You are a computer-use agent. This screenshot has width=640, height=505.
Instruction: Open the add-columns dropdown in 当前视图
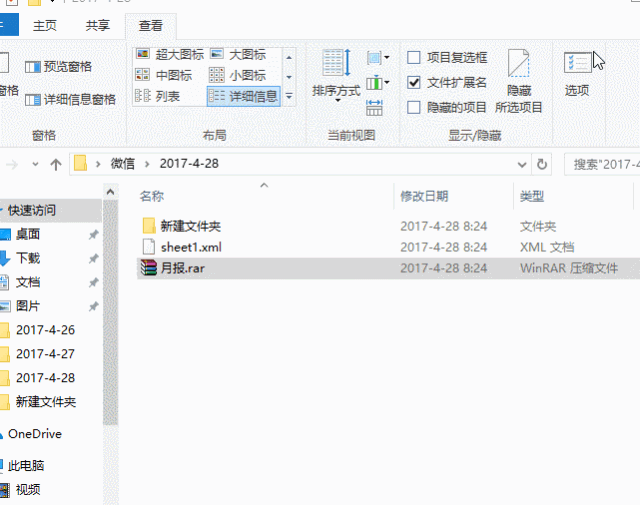[x=378, y=83]
